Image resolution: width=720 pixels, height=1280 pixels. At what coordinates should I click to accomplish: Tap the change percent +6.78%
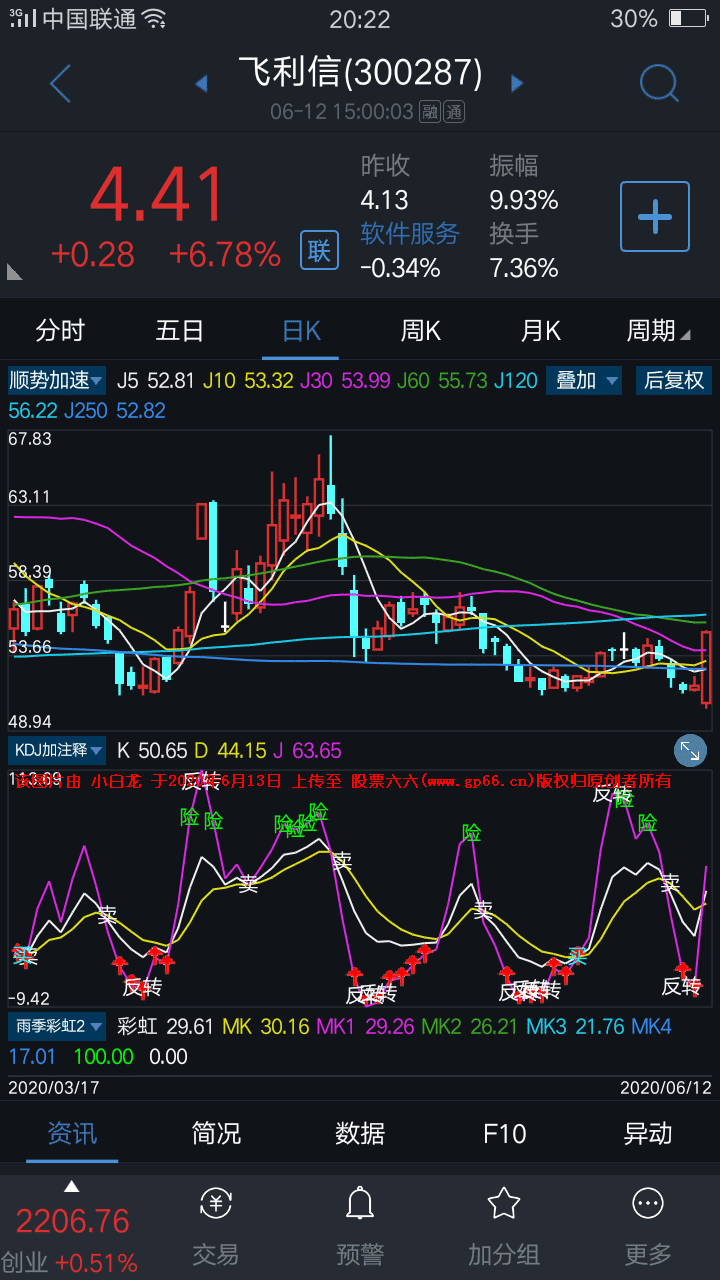[224, 254]
